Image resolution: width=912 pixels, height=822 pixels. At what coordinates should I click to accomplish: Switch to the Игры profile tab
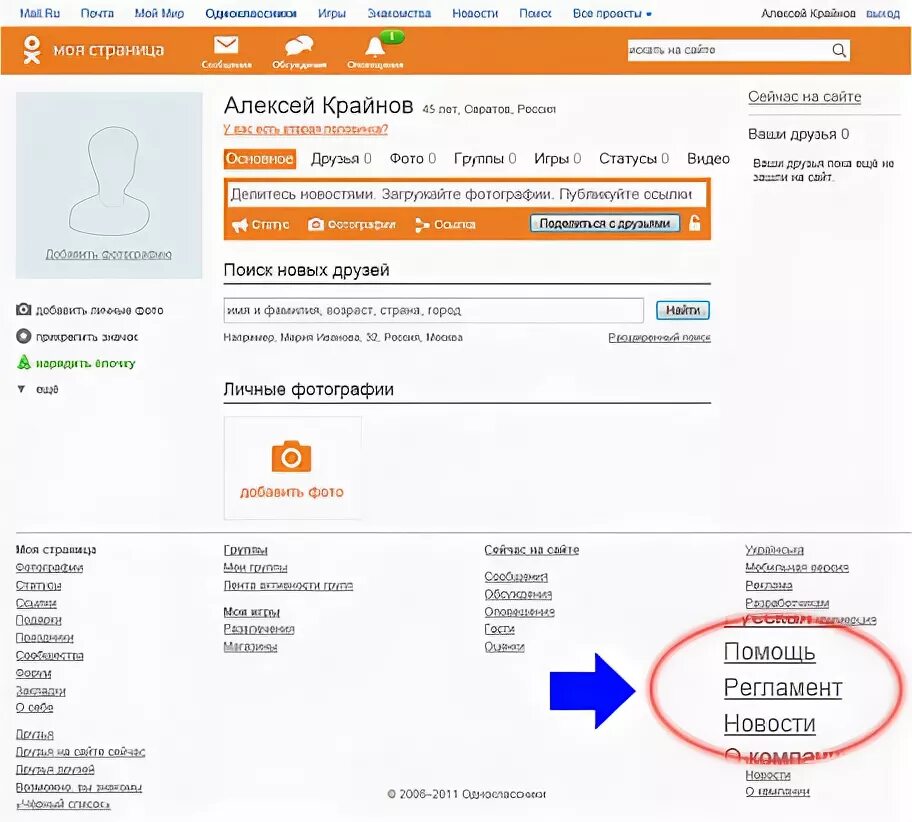coord(557,159)
